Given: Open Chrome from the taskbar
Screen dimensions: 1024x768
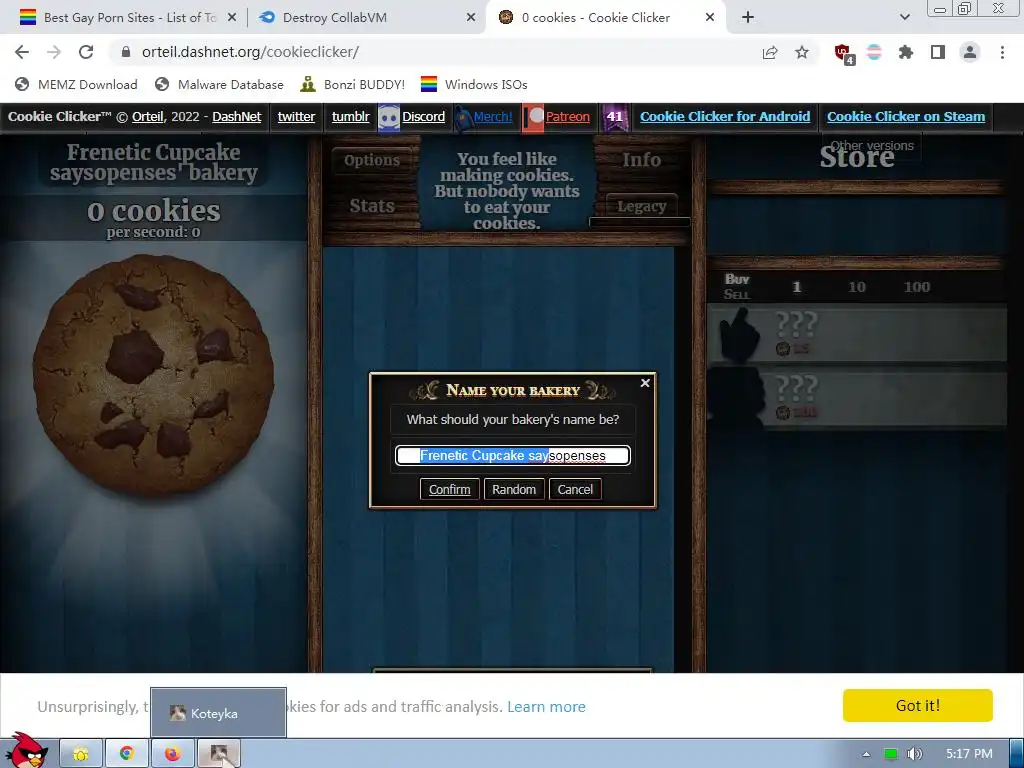Looking at the screenshot, I should 127,754.
